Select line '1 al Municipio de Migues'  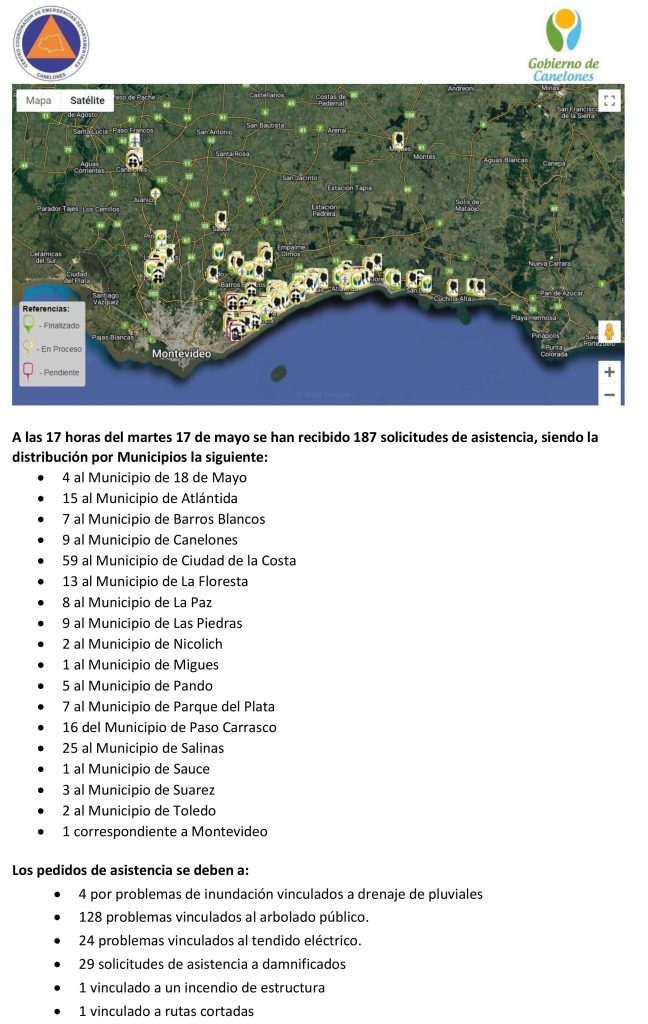(x=140, y=665)
